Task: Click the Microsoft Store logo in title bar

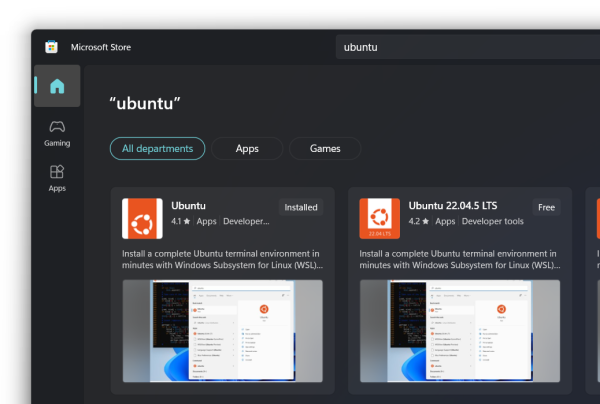Action: point(51,47)
